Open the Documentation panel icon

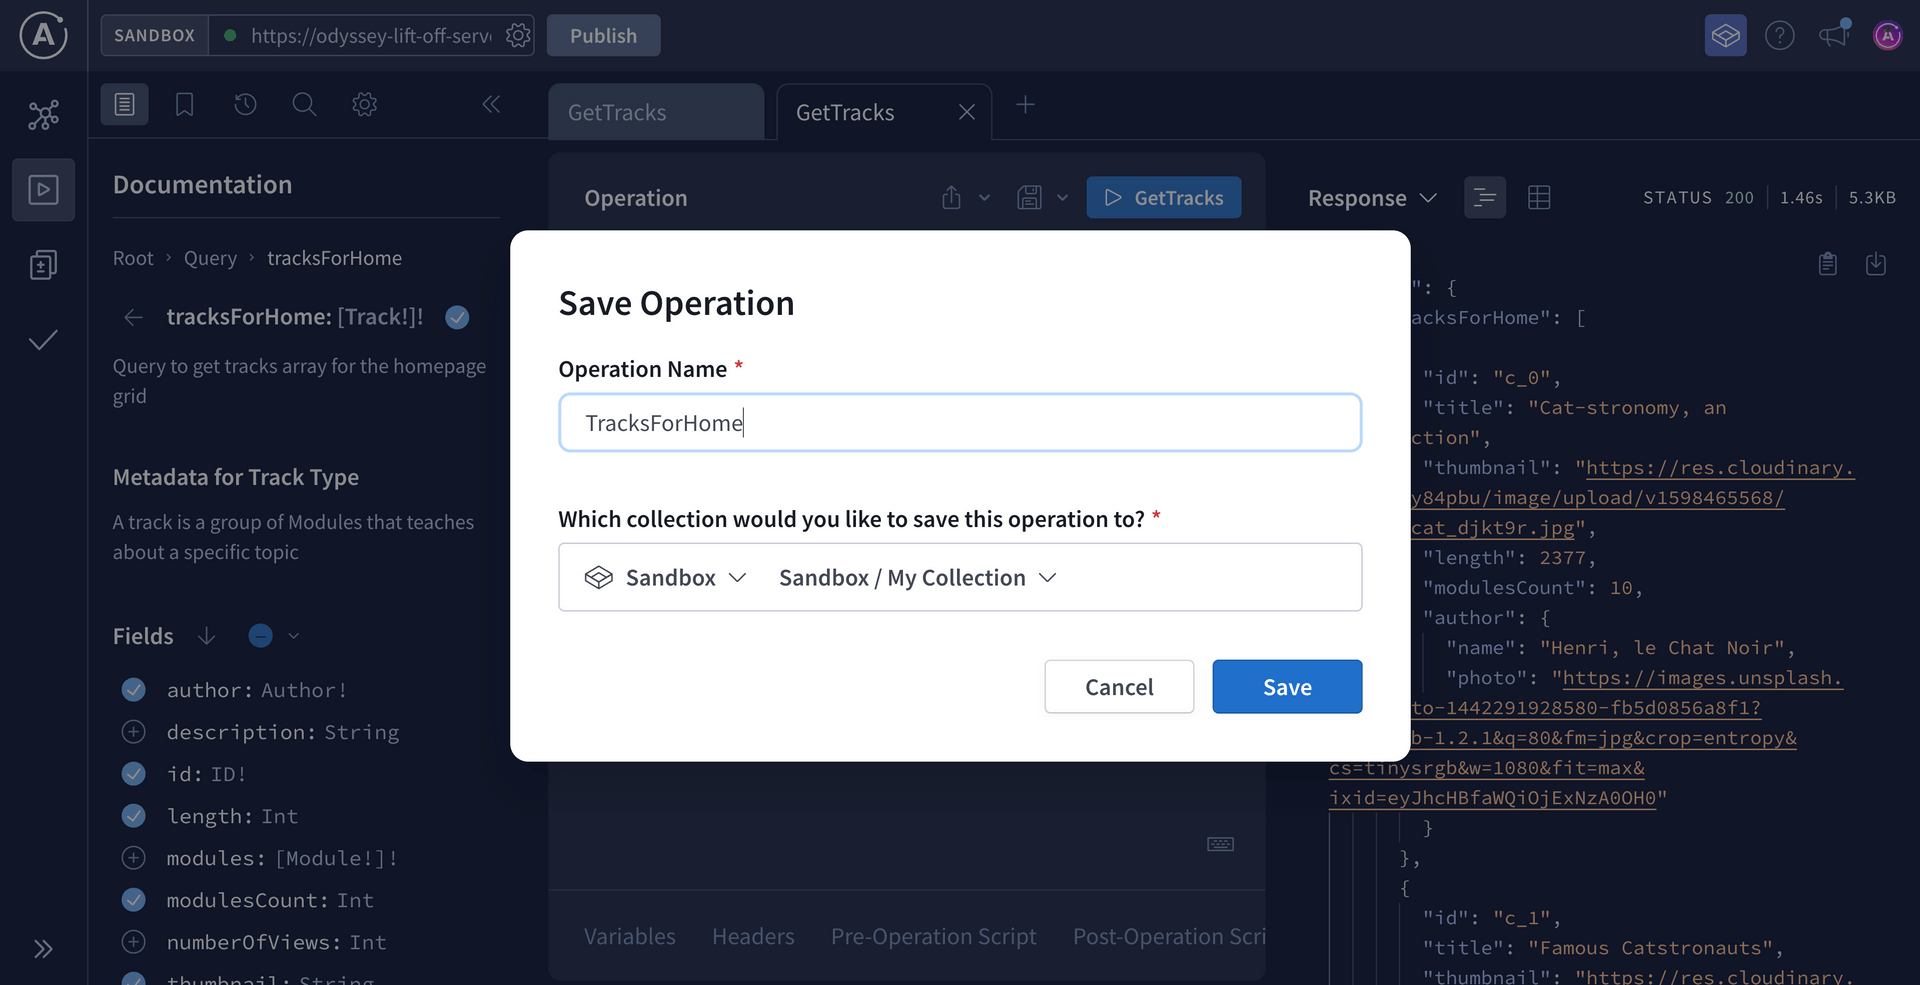pos(124,104)
